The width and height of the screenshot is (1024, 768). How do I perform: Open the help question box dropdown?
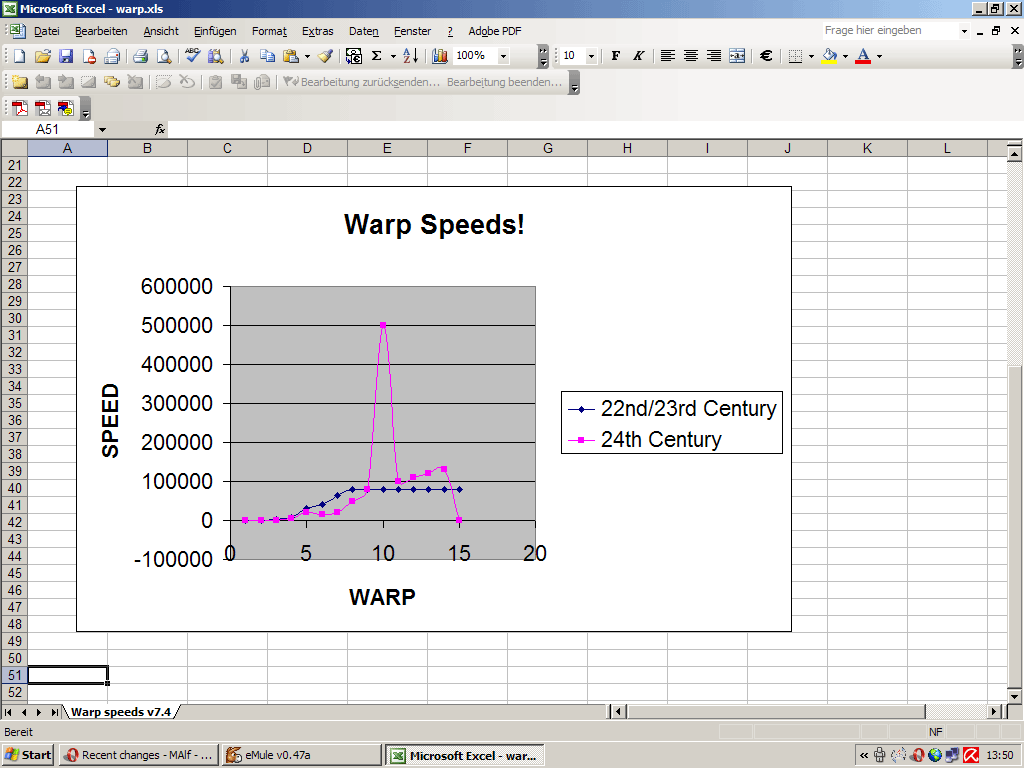click(964, 31)
